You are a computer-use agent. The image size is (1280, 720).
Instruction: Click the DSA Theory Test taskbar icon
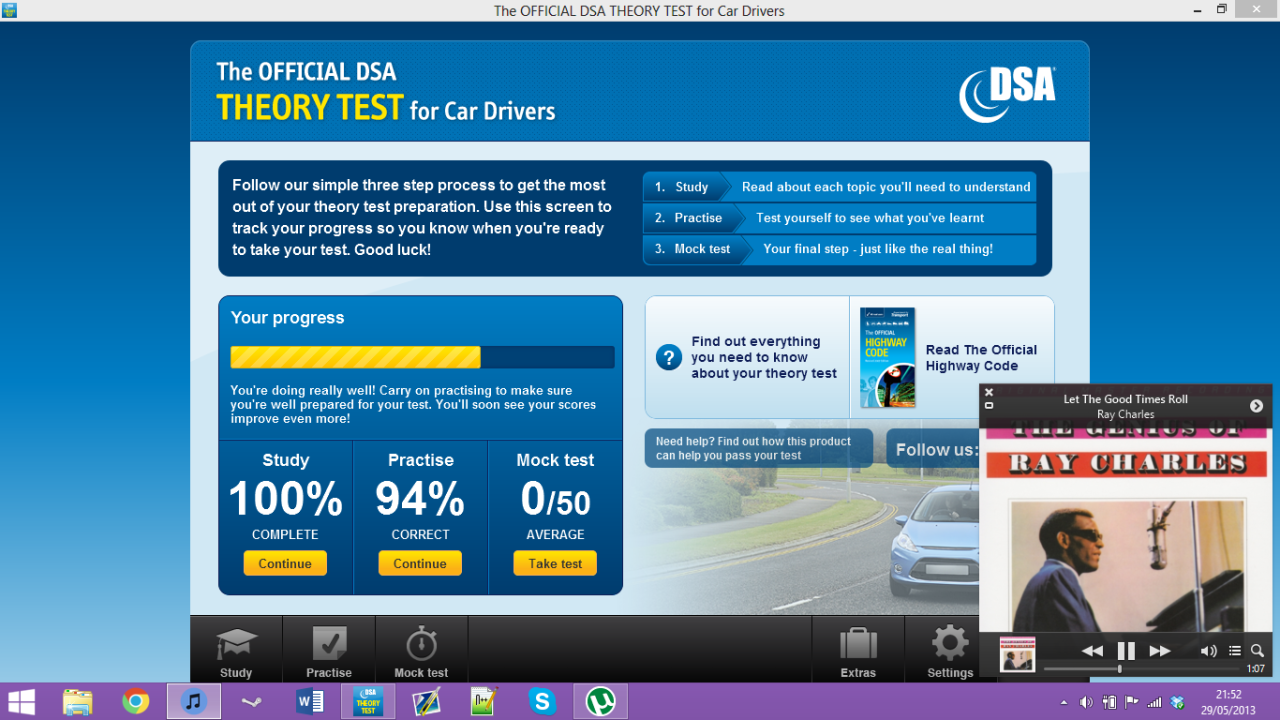pos(368,701)
